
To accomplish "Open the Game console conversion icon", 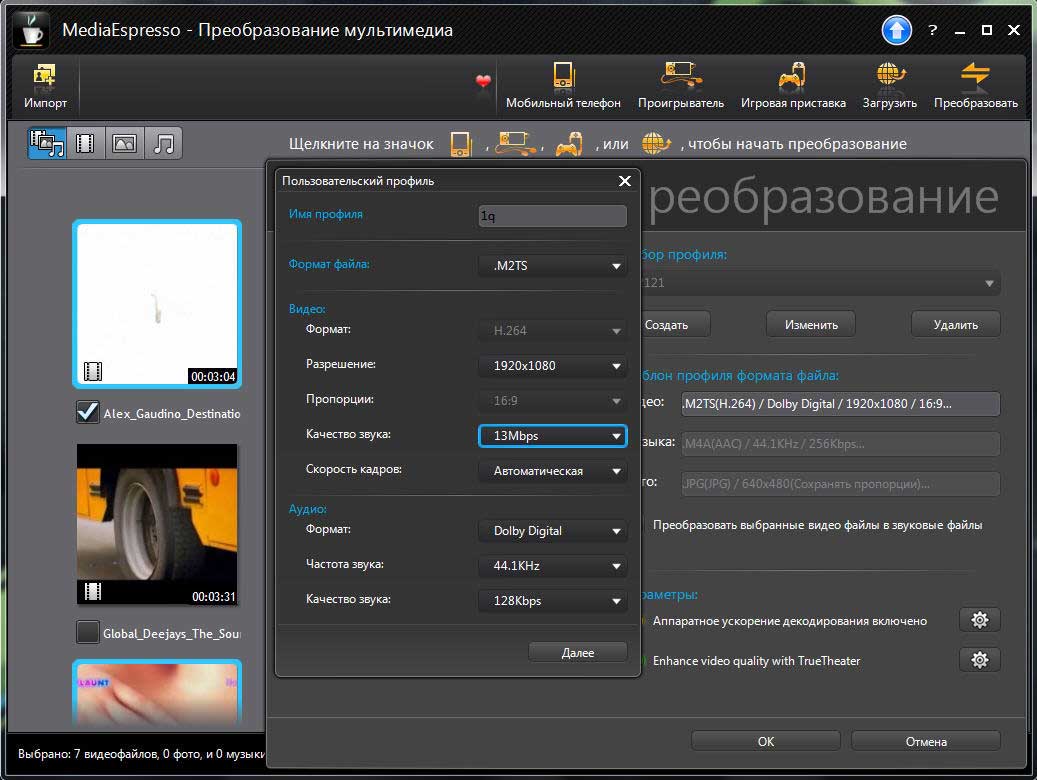I will pos(792,78).
